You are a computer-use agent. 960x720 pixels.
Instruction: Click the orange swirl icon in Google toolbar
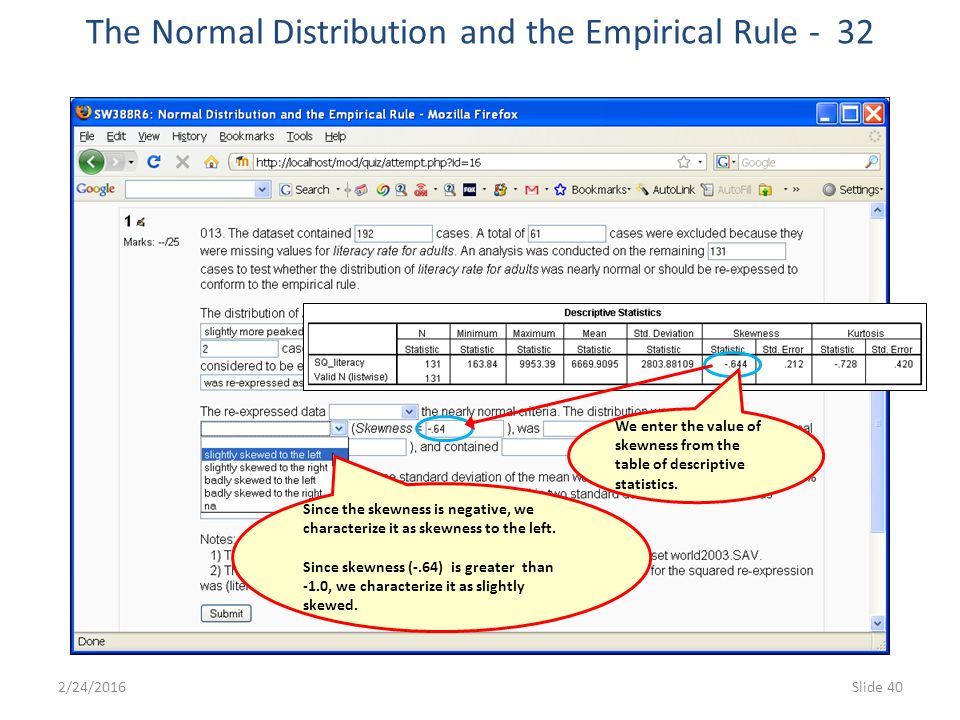pos(383,190)
